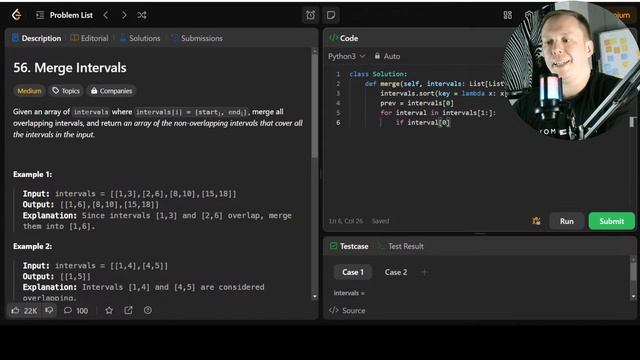This screenshot has height=360, width=640.
Task: Run the code
Action: click(x=567, y=221)
